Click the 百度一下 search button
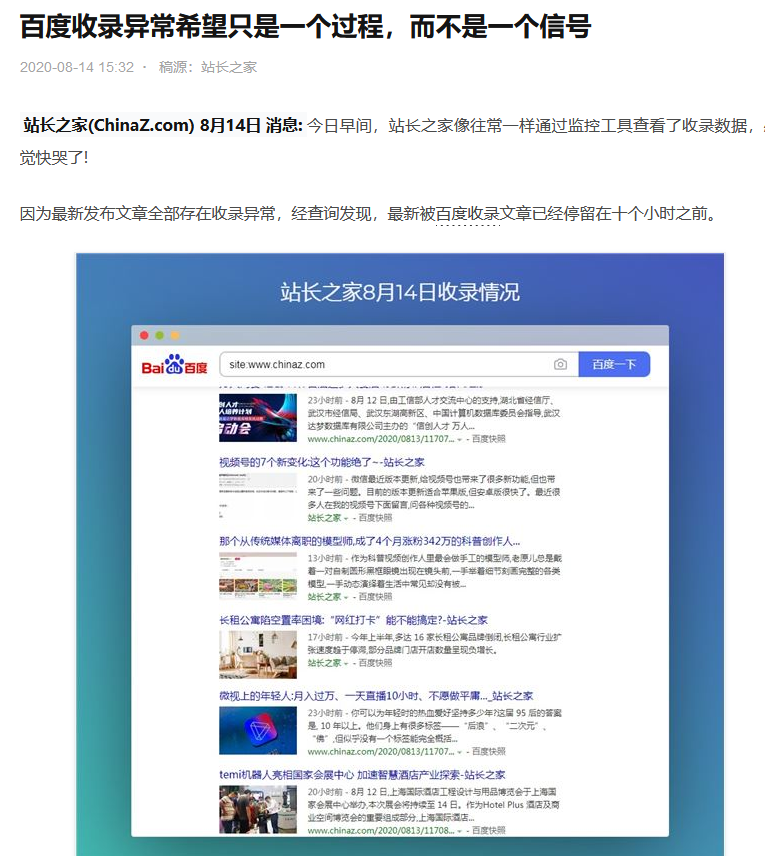This screenshot has width=765, height=856. (x=614, y=364)
